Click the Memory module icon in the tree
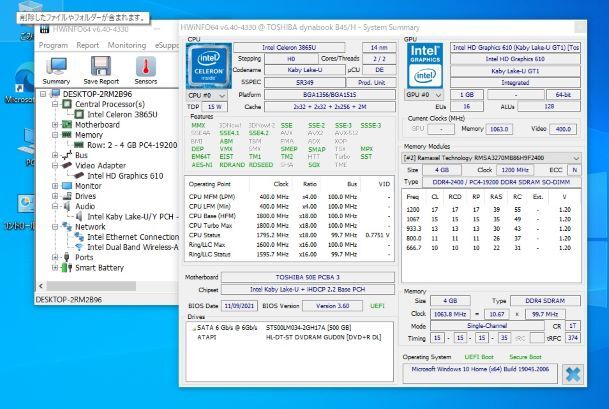Image resolution: width=609 pixels, height=409 pixels. click(x=67, y=135)
